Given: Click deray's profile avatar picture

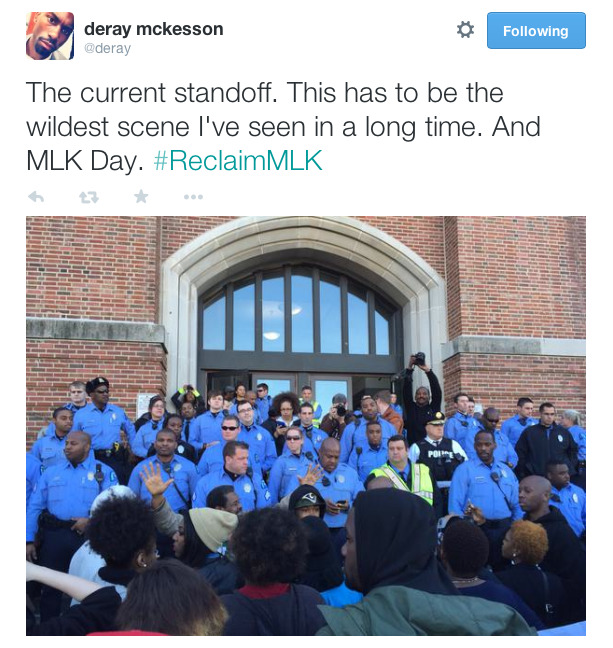Looking at the screenshot, I should 50,36.
